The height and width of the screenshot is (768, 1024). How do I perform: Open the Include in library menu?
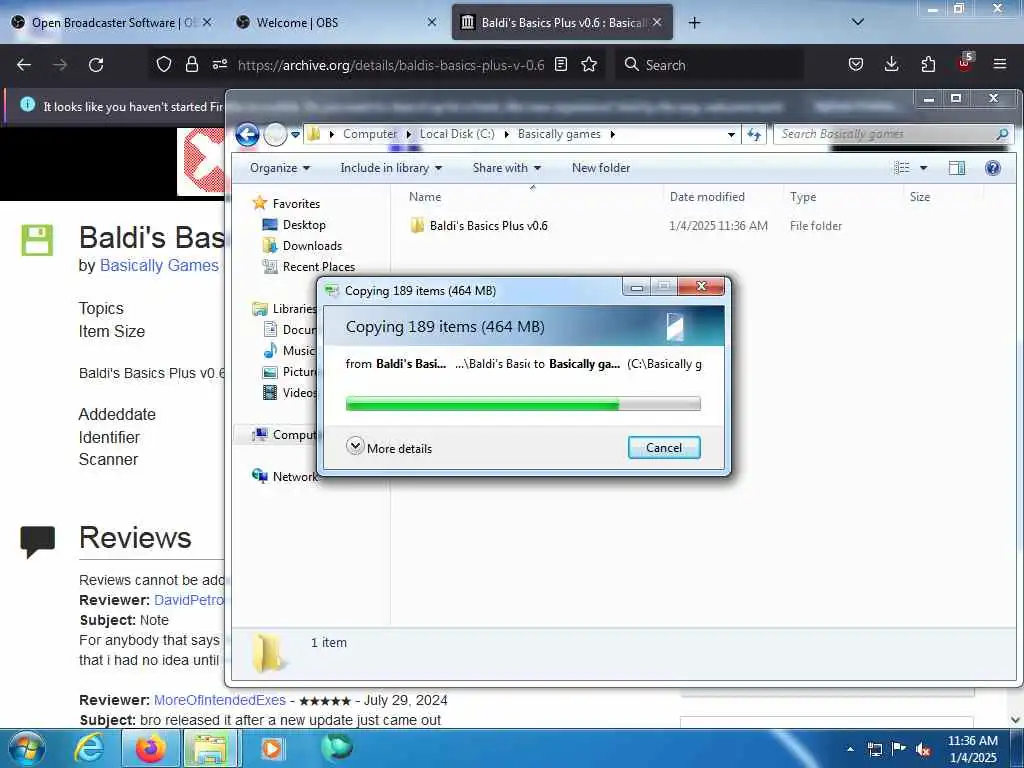tap(391, 168)
